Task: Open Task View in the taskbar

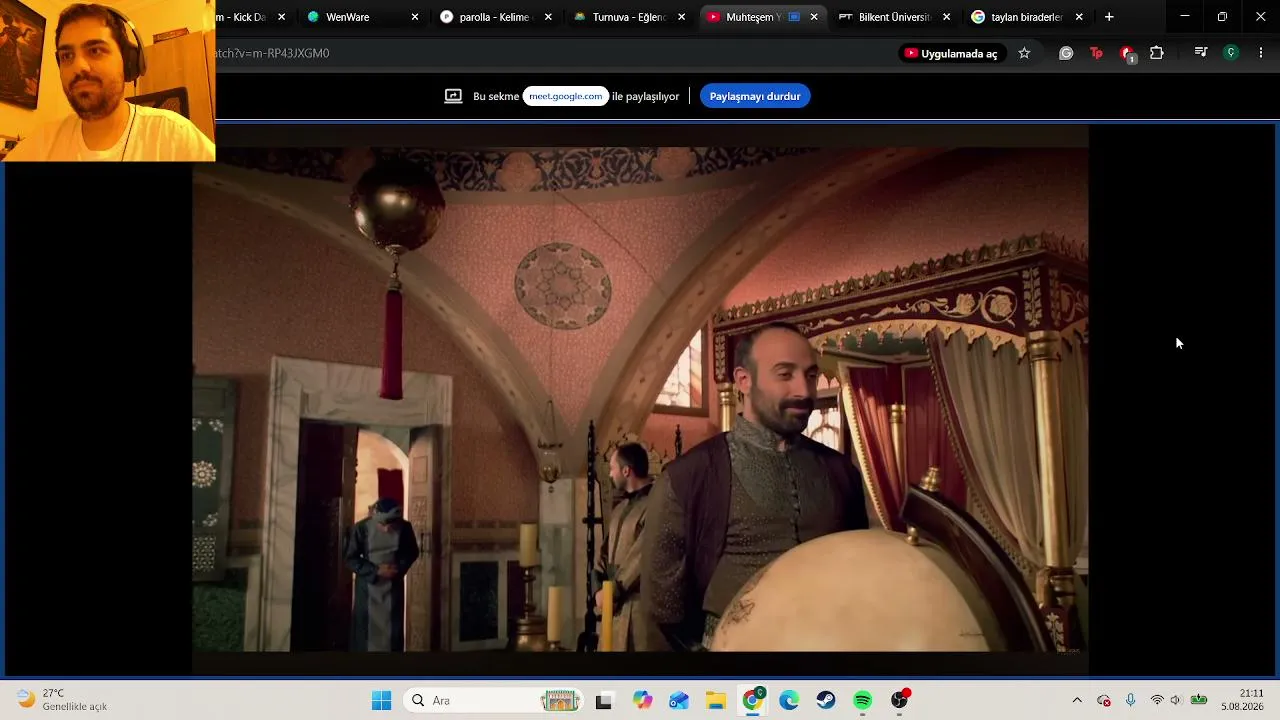Action: point(603,701)
